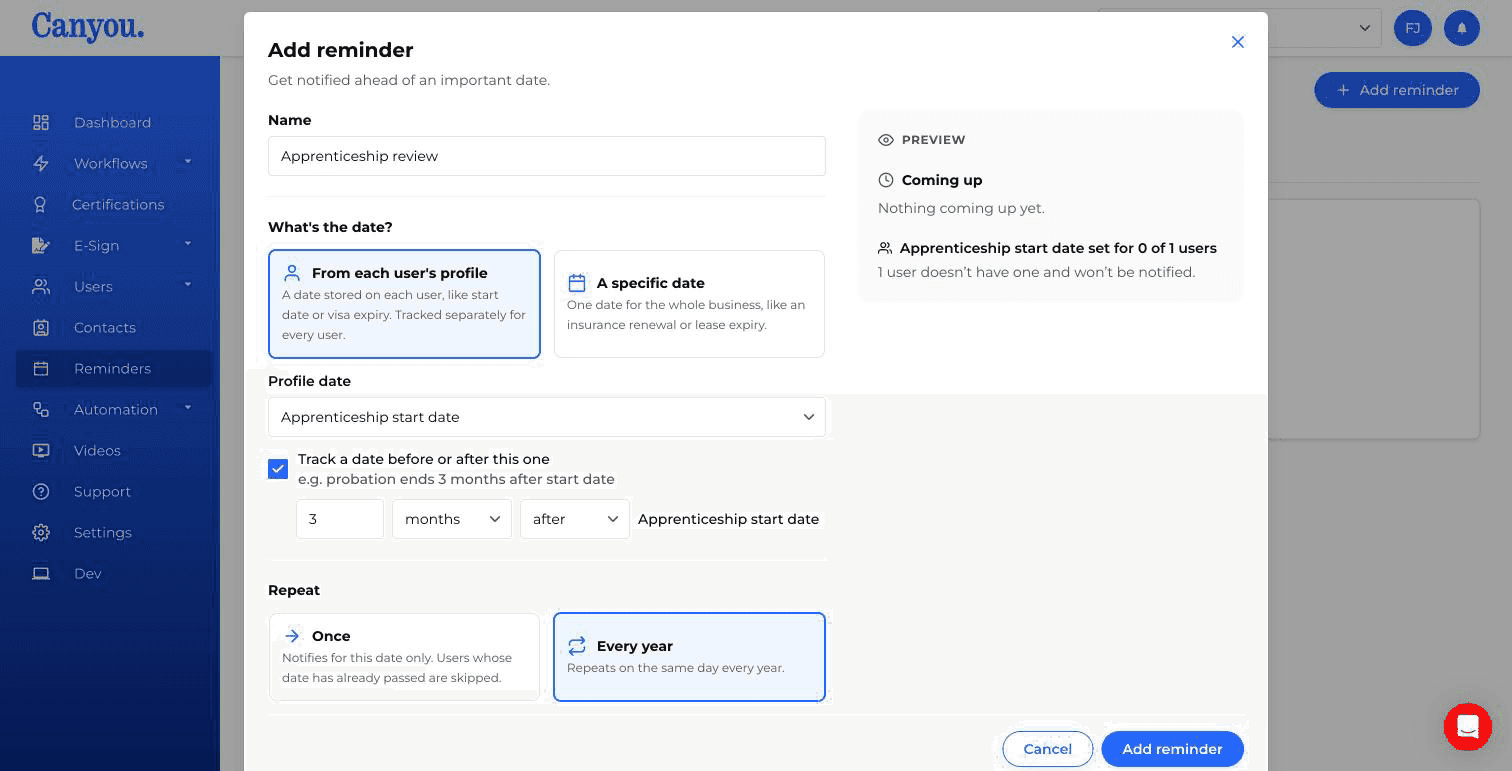
Task: Close the Add reminder dialog with X
Action: tap(1238, 42)
